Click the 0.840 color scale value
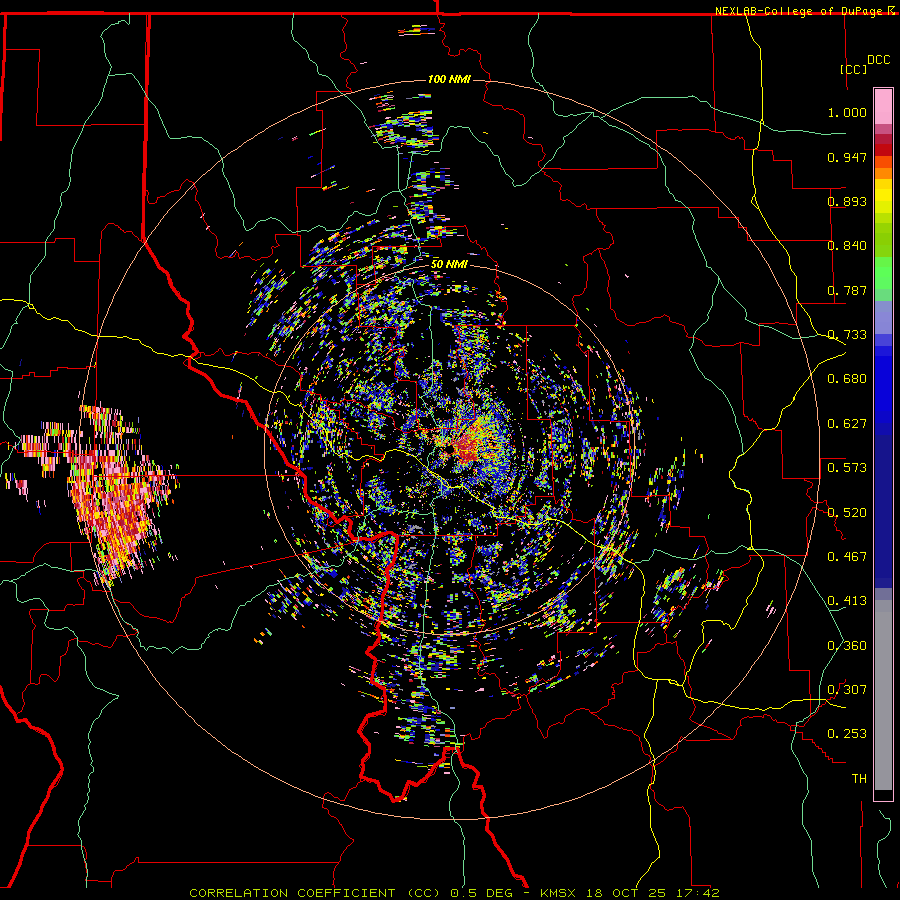 tap(847, 246)
